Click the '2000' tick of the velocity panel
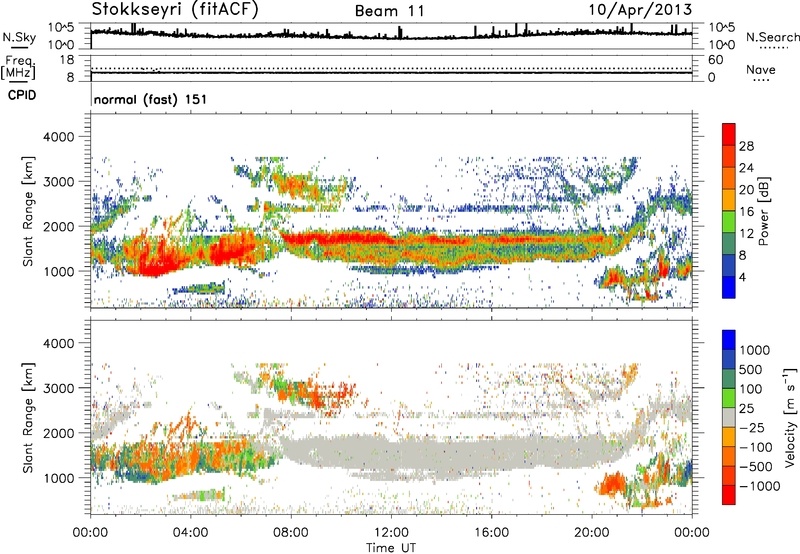Image resolution: width=800 pixels, height=554 pixels. [x=59, y=433]
